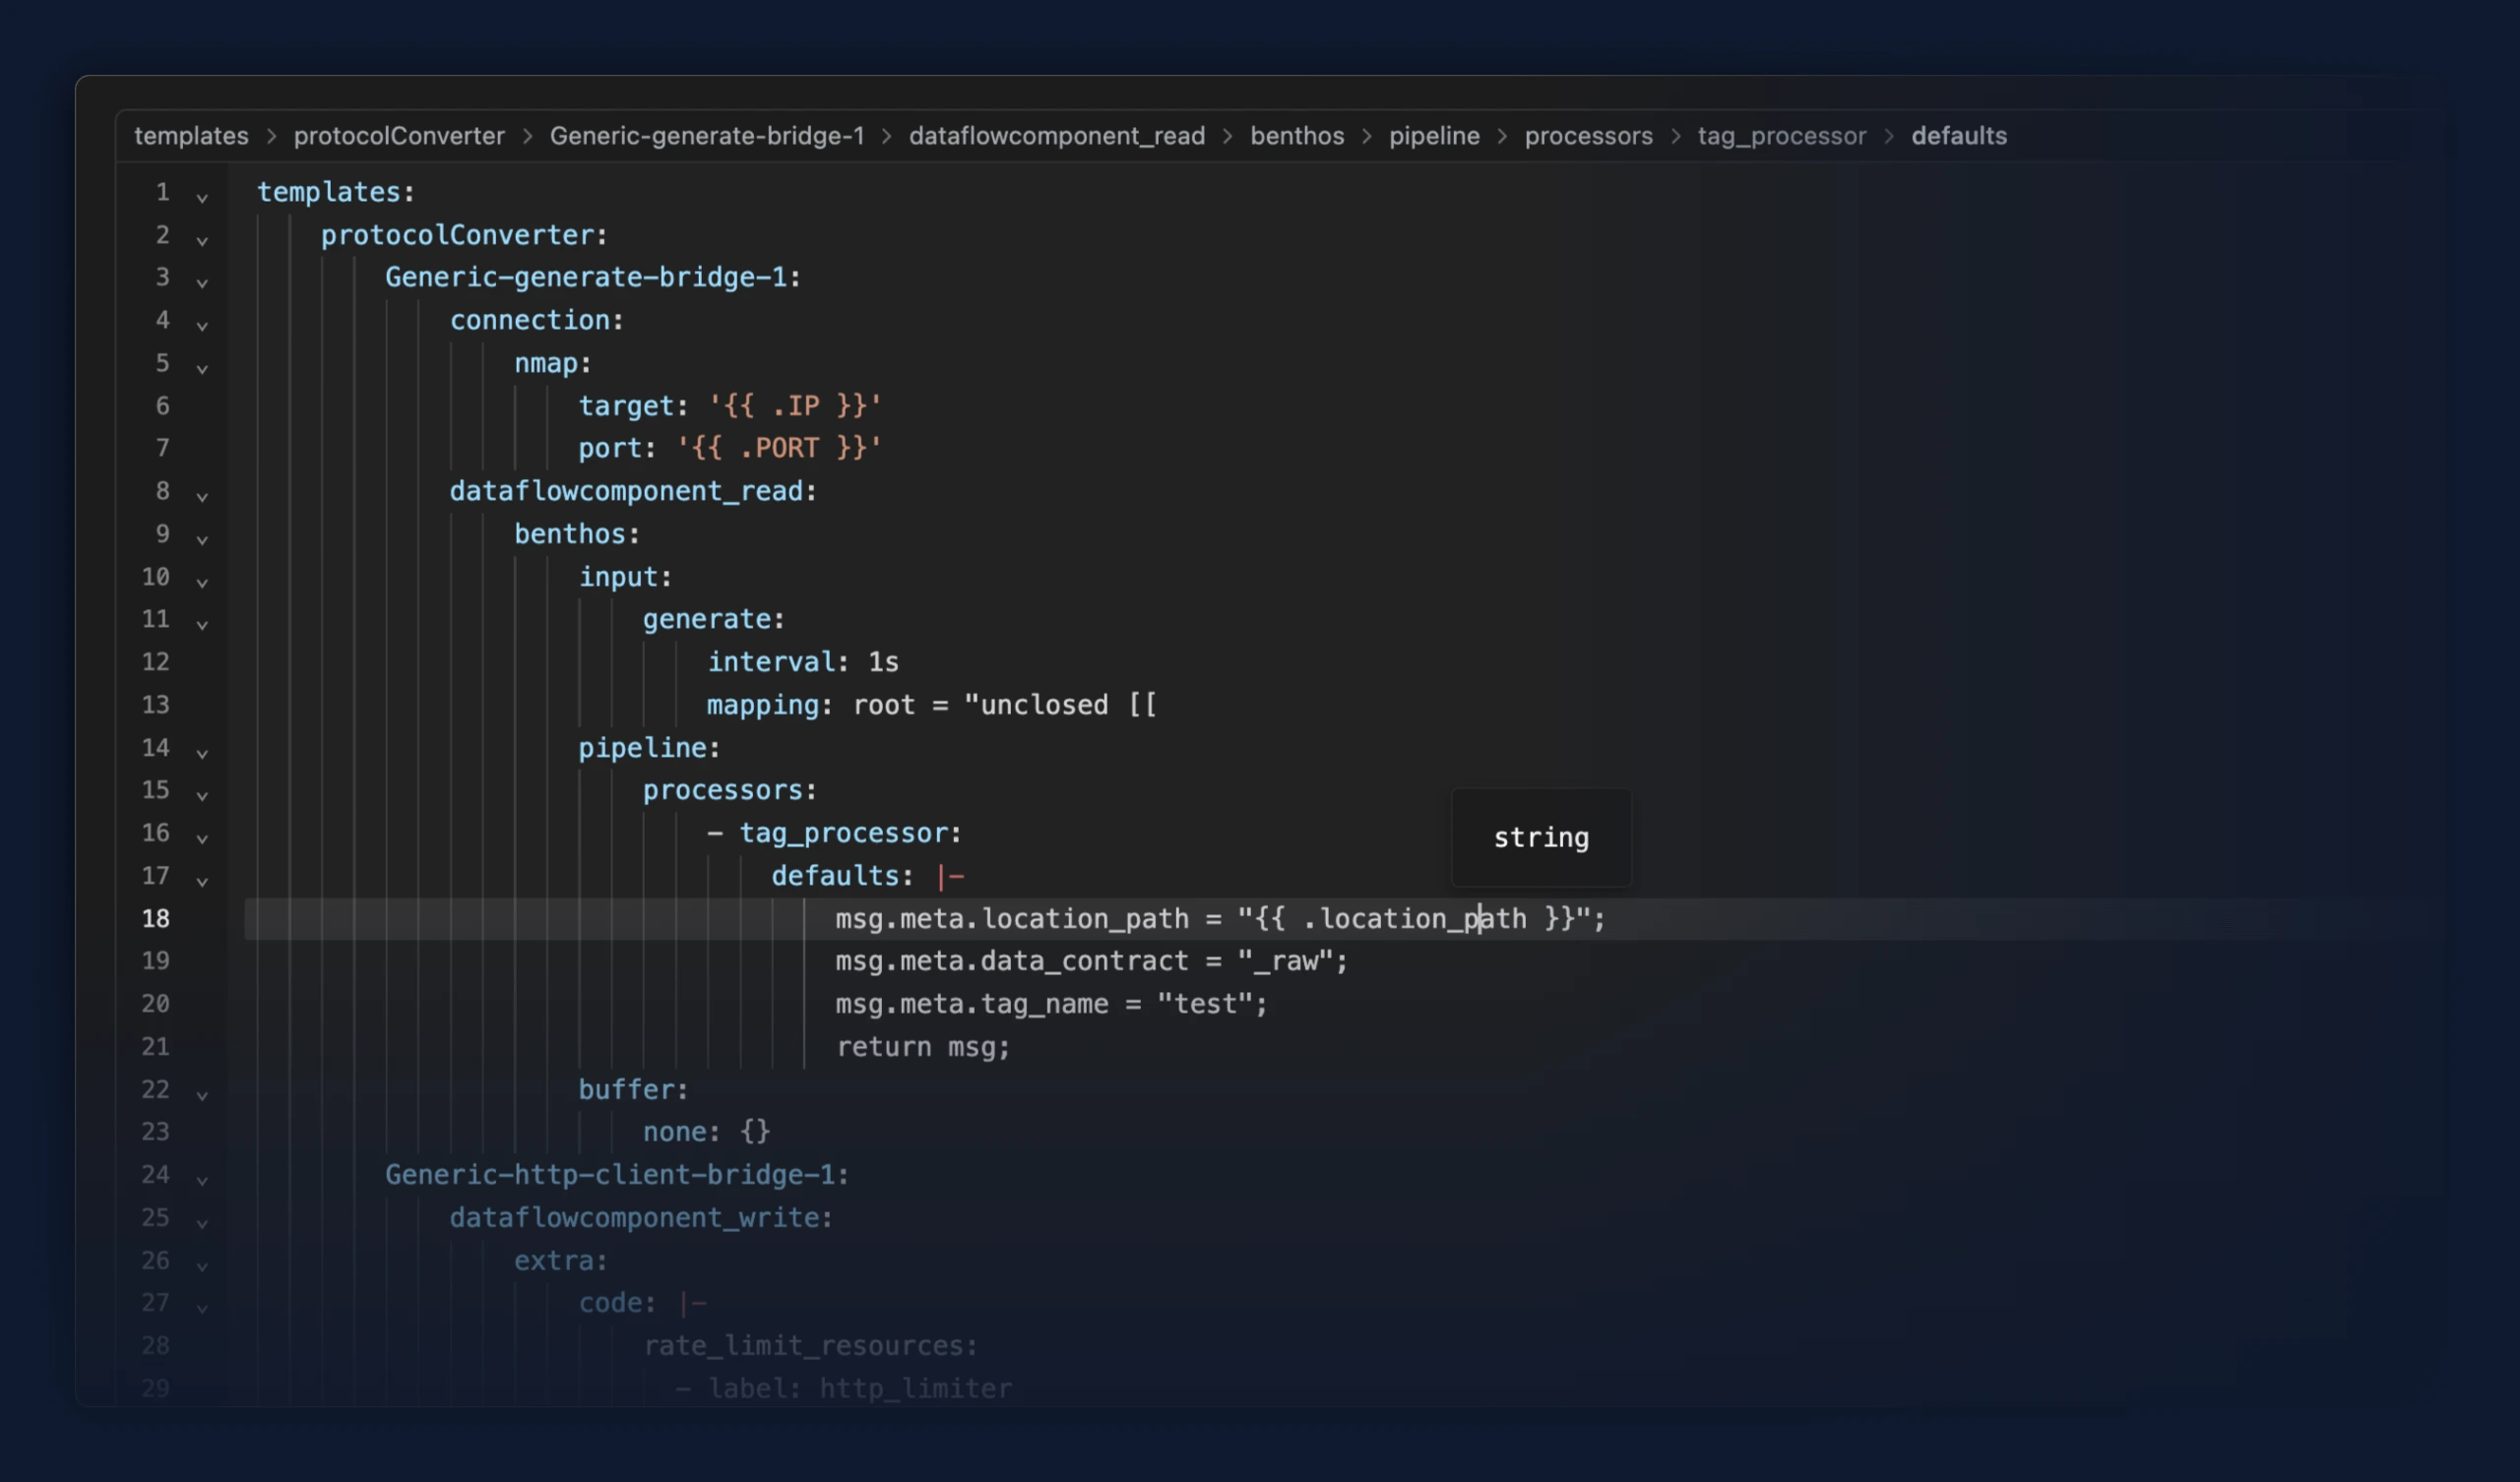Place cursor on connection key

[x=530, y=320]
